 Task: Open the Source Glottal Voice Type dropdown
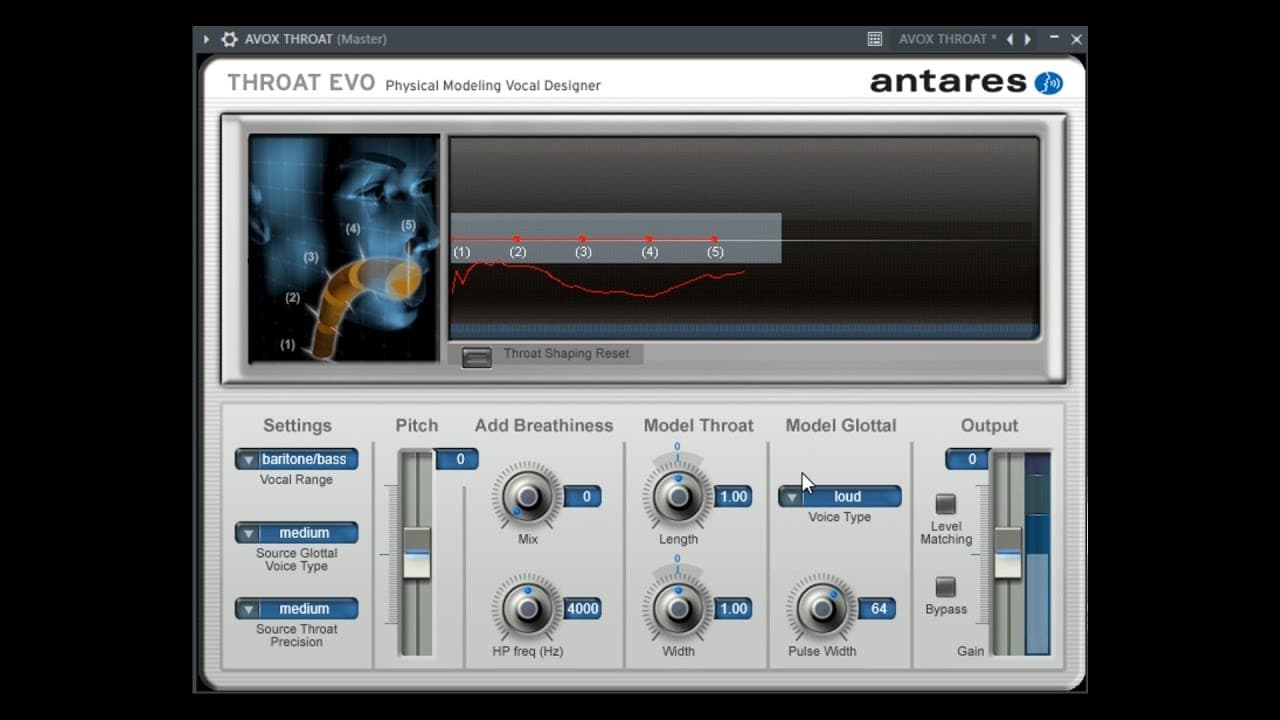[x=296, y=533]
